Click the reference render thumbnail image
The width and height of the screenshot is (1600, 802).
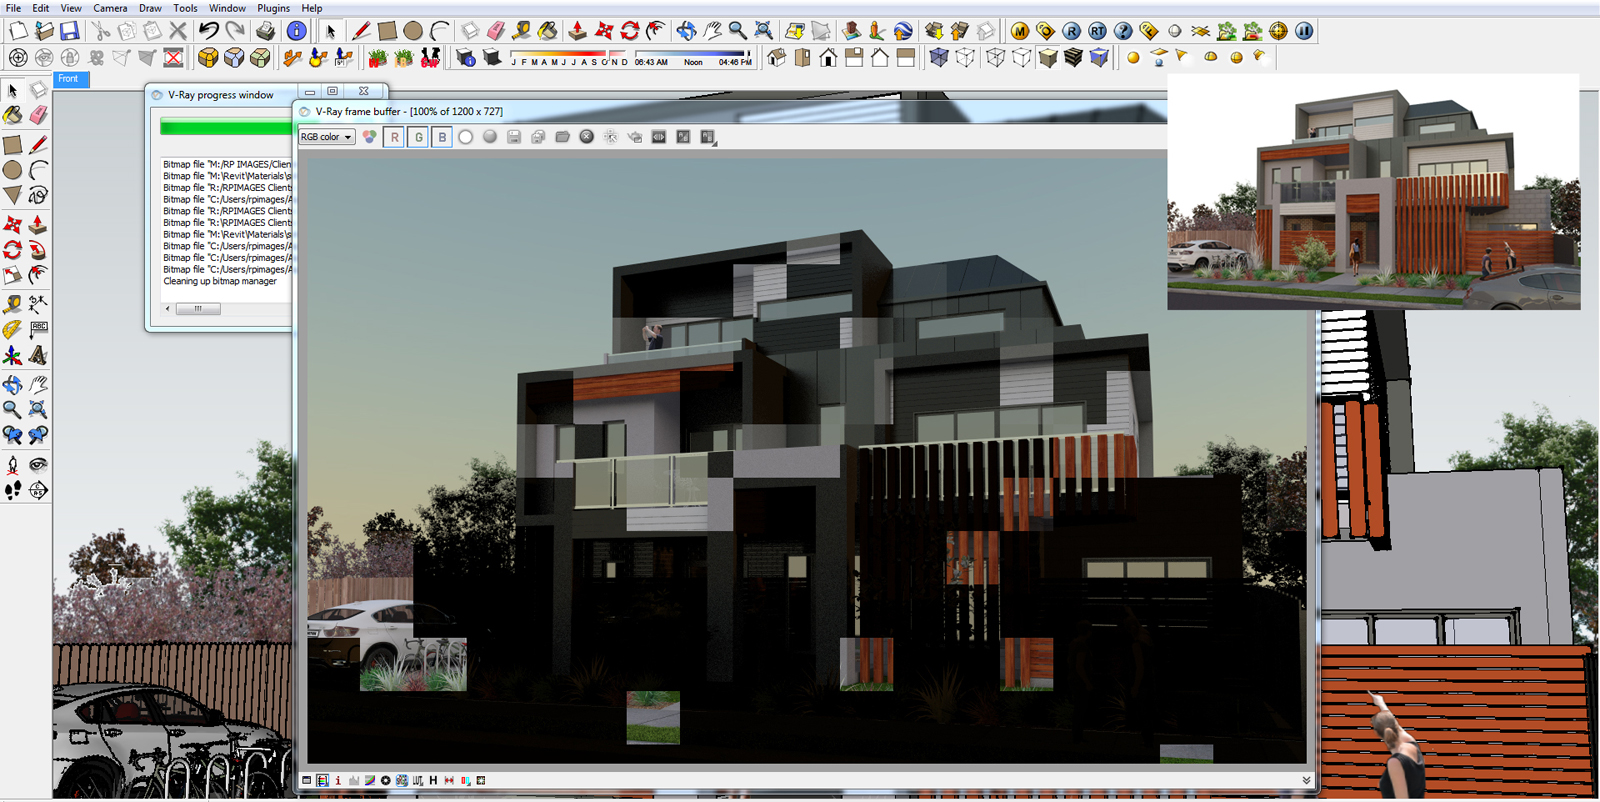[1373, 192]
